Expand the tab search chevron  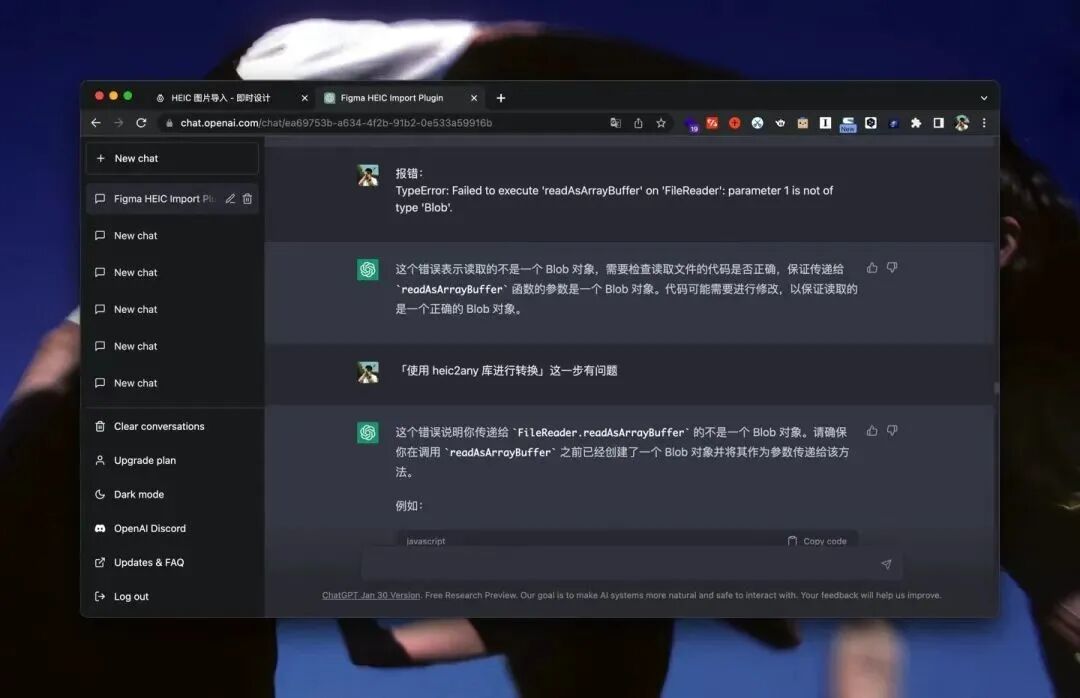click(x=984, y=98)
